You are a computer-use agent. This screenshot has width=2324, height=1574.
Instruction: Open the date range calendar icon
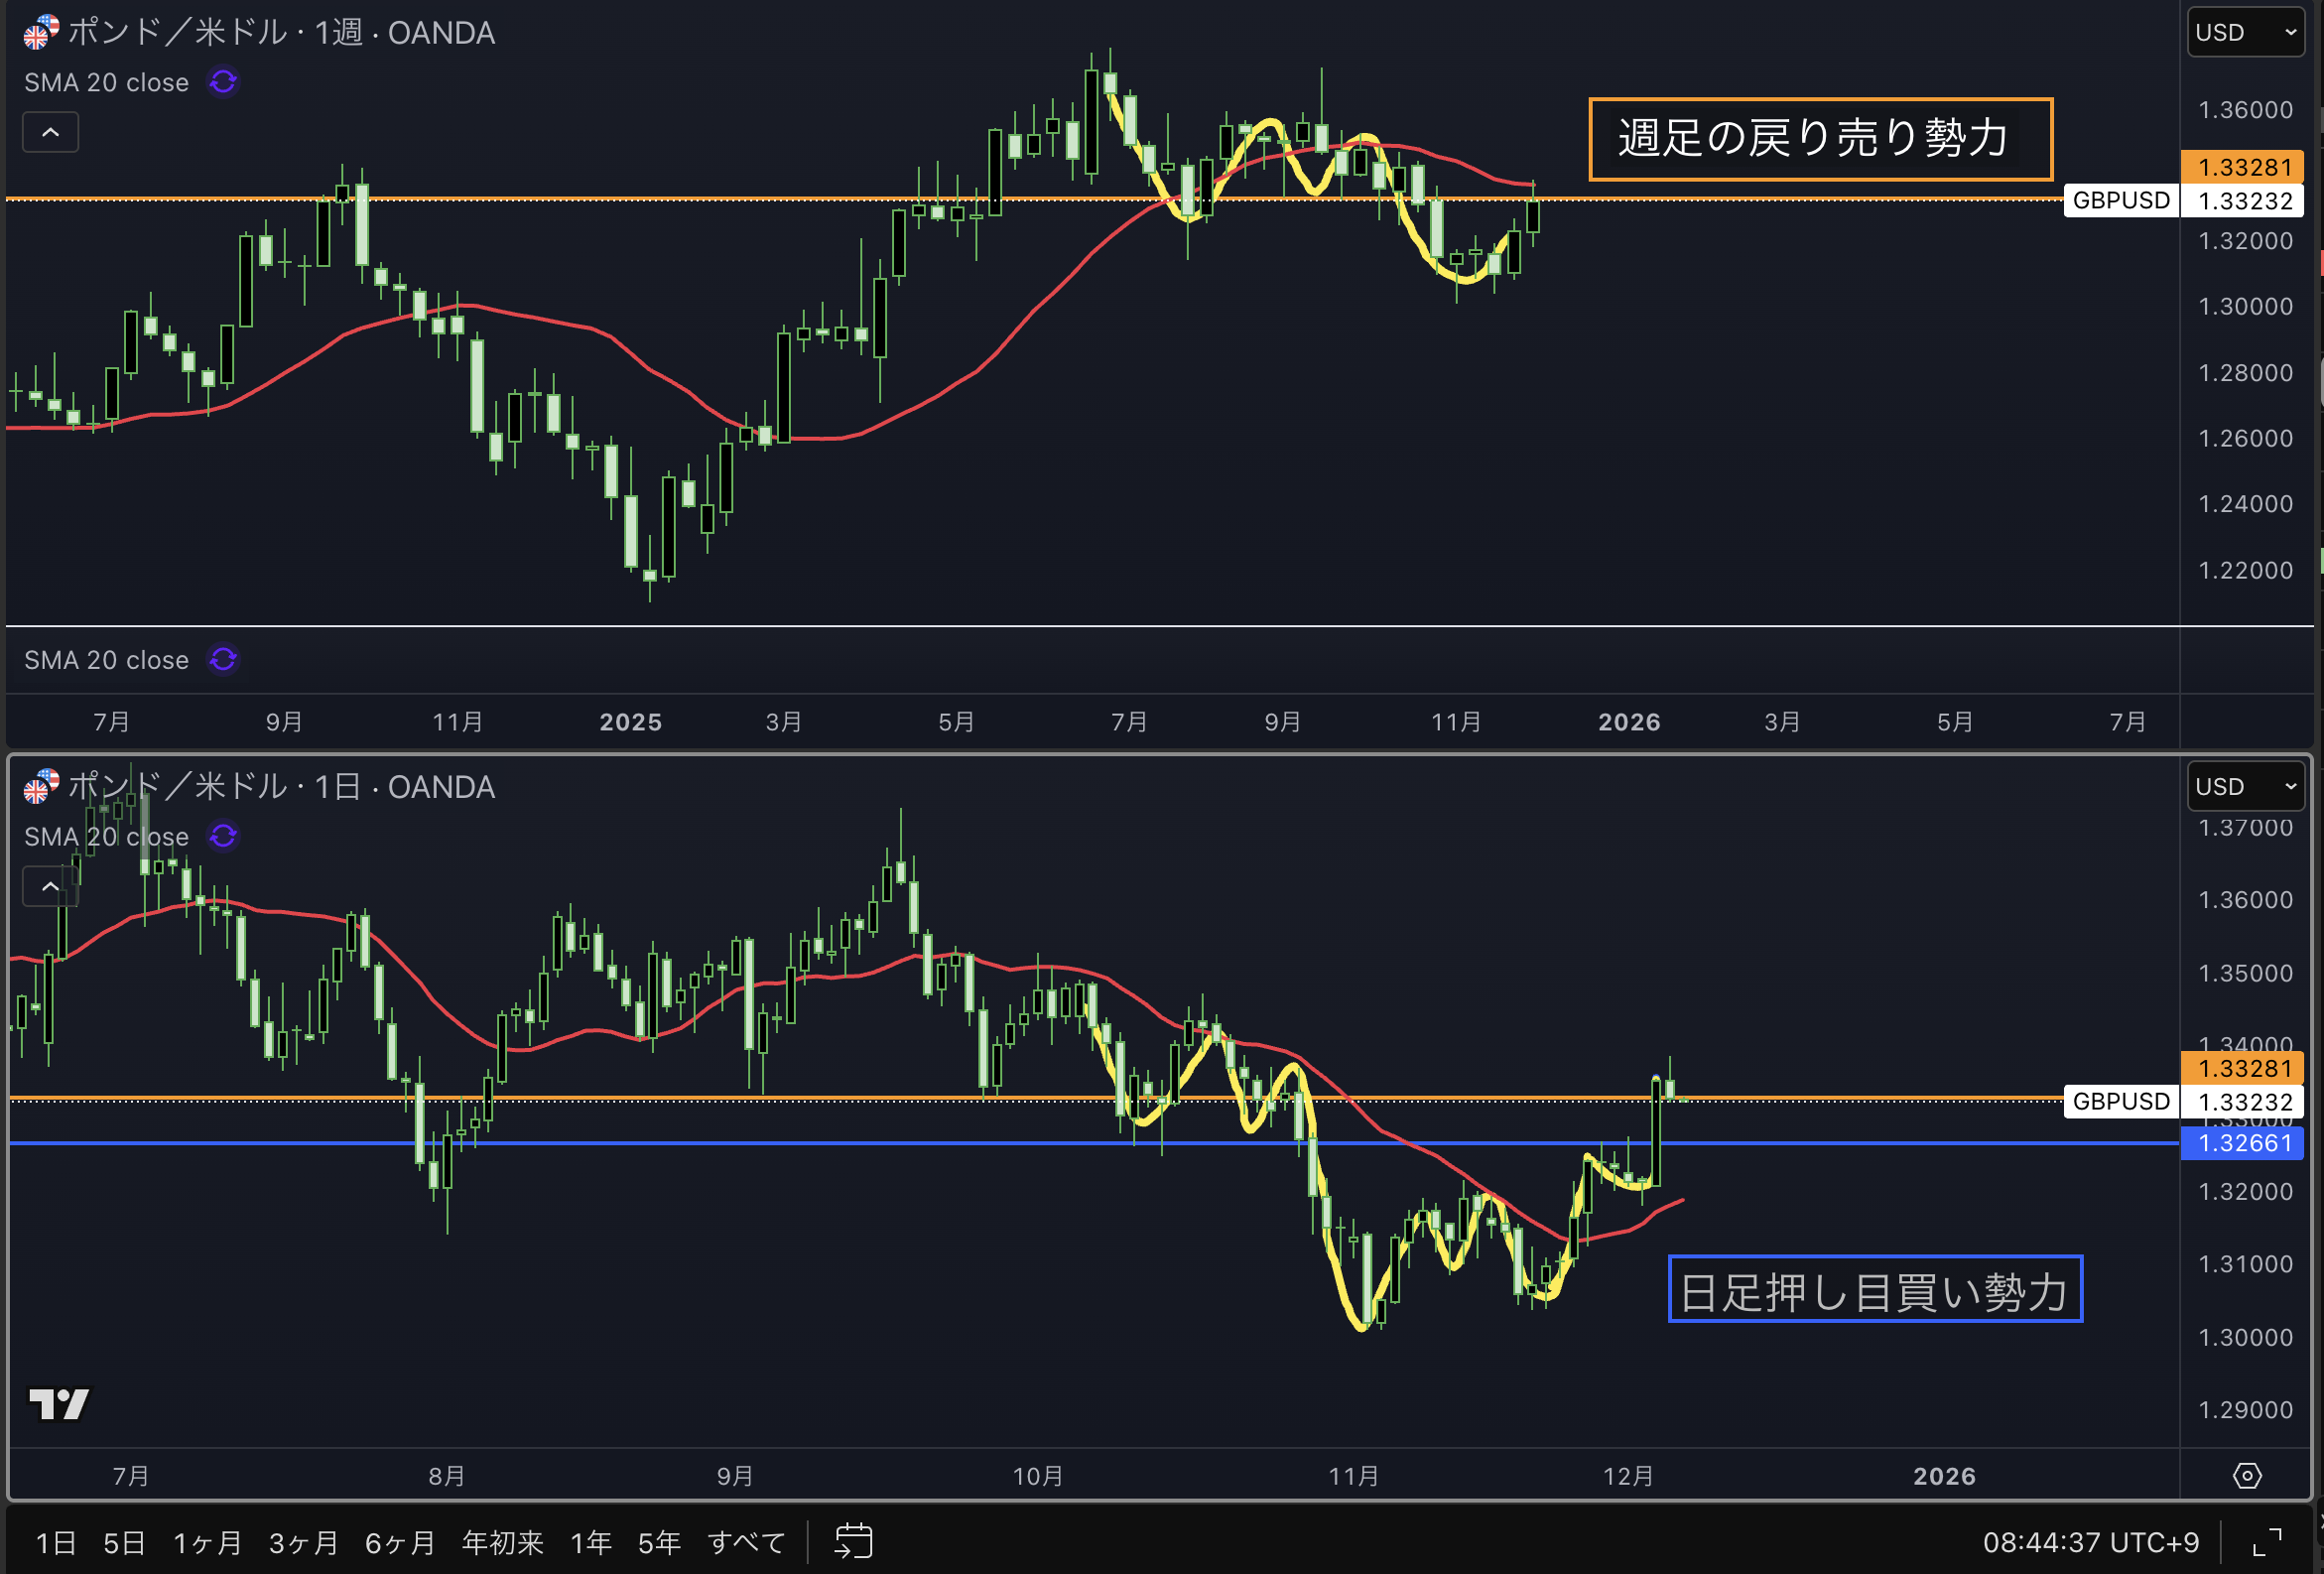tap(853, 1541)
